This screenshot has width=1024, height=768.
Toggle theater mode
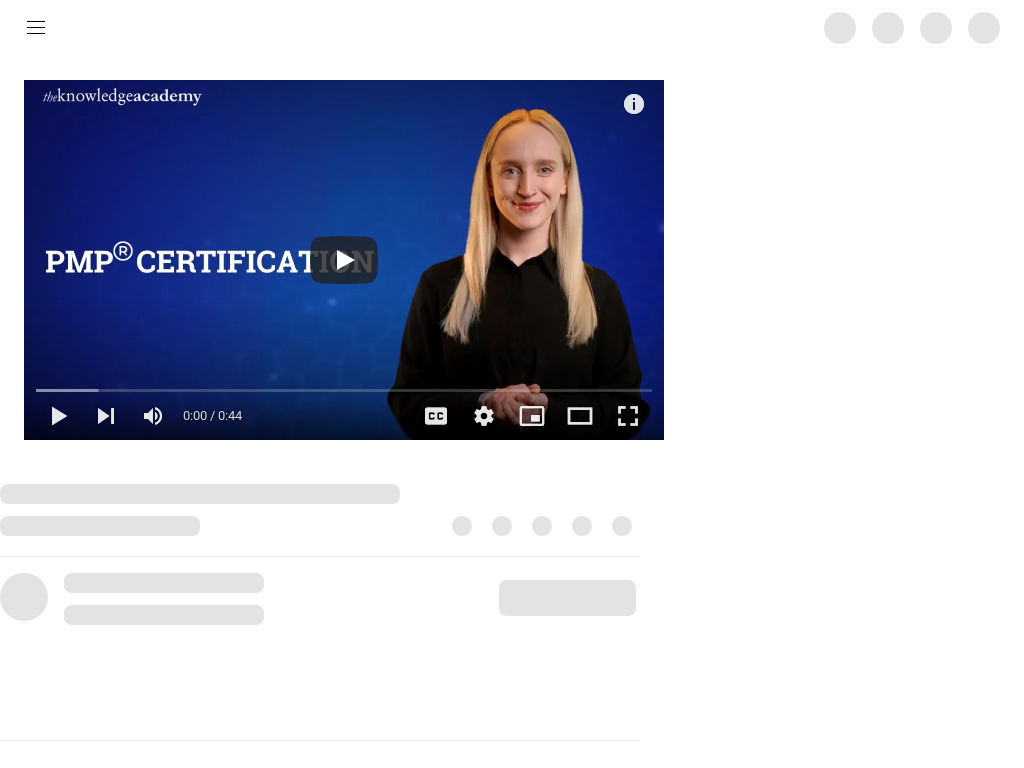pos(580,416)
